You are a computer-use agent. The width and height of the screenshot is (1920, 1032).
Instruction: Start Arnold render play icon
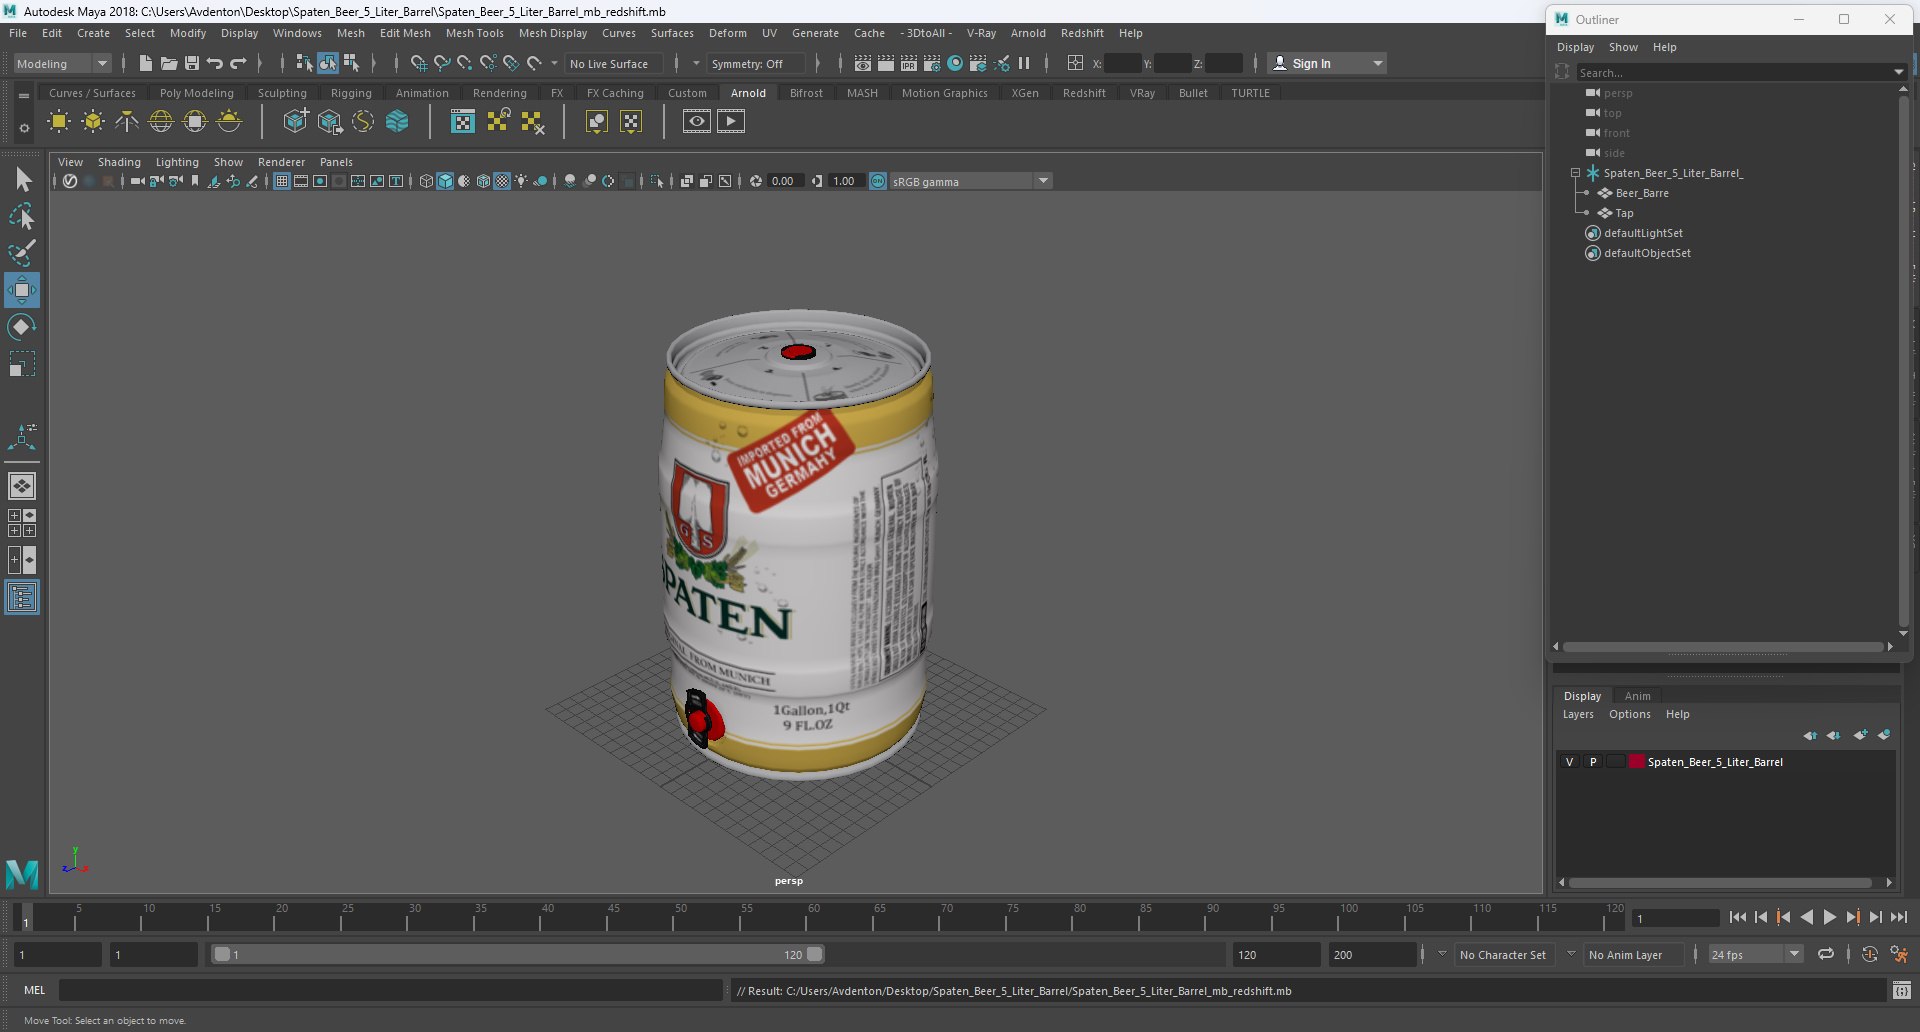click(731, 122)
